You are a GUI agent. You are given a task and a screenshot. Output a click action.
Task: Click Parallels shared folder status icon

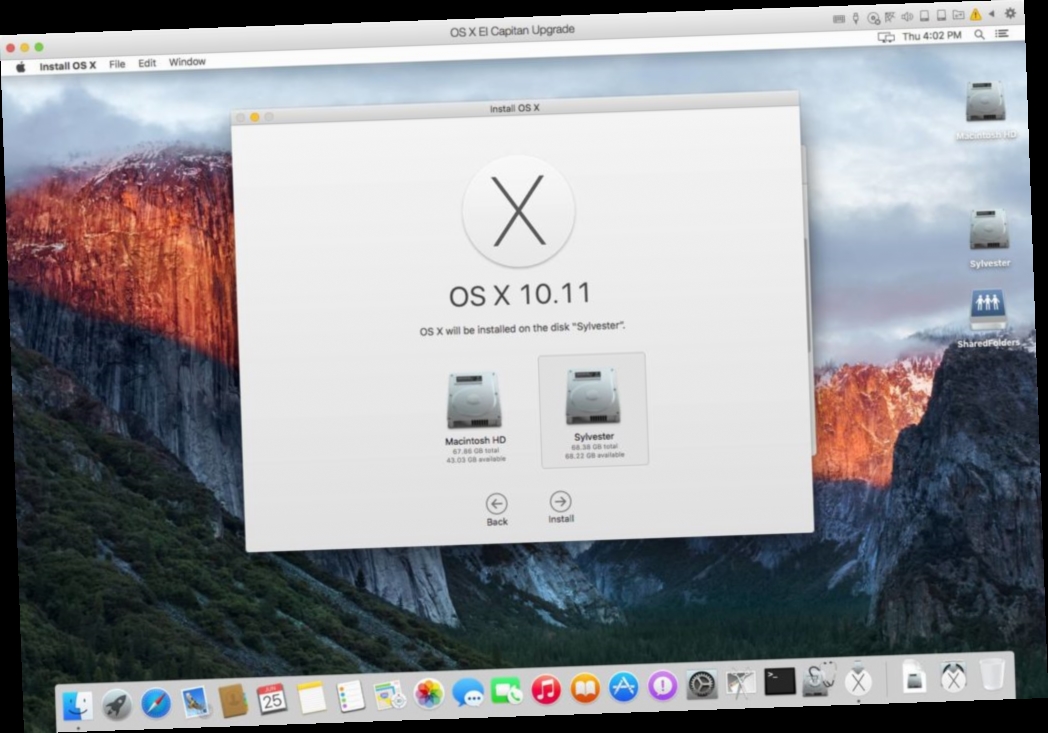958,15
